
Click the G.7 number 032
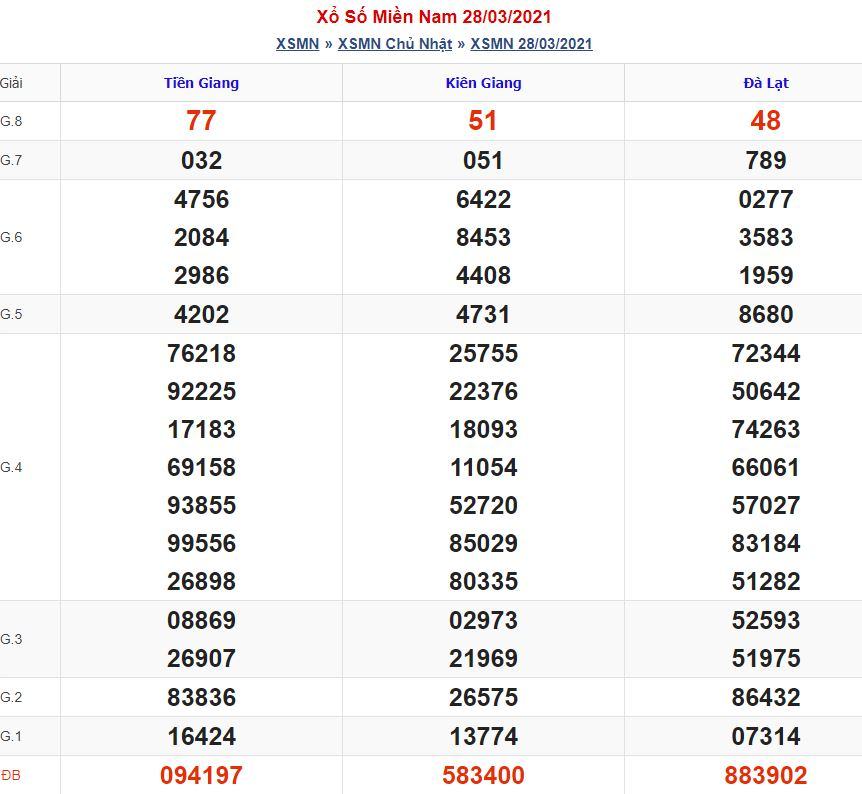[201, 161]
